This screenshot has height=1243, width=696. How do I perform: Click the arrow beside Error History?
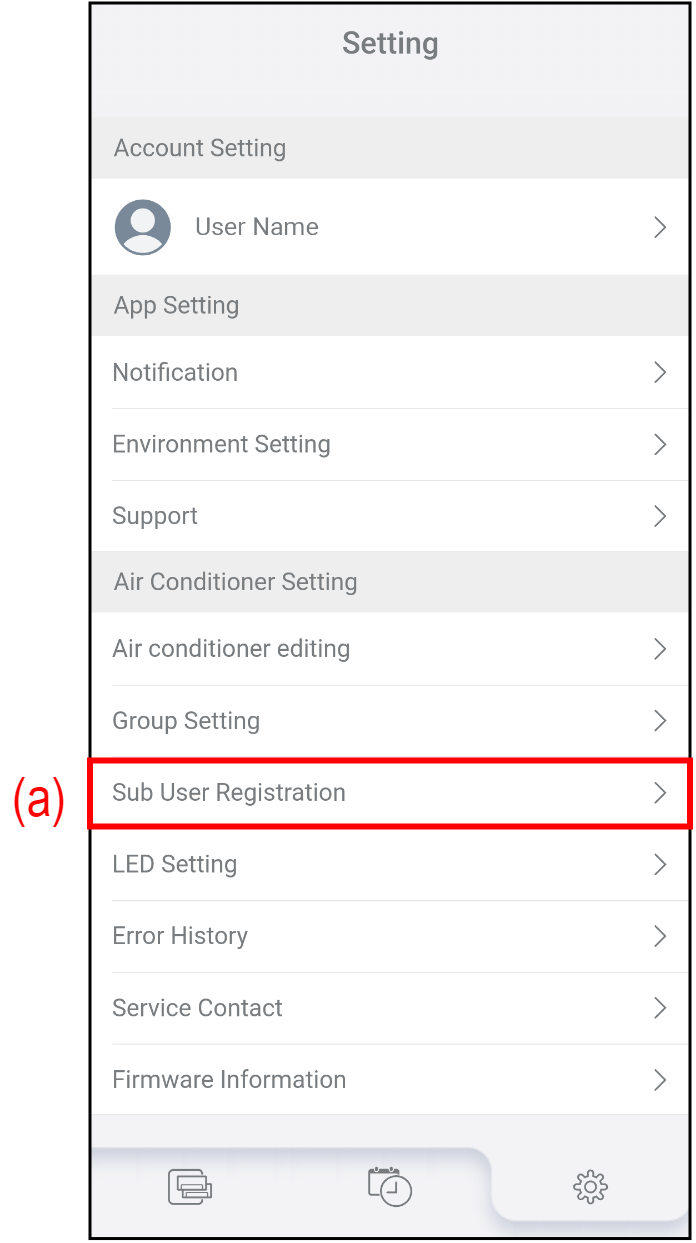pos(660,936)
